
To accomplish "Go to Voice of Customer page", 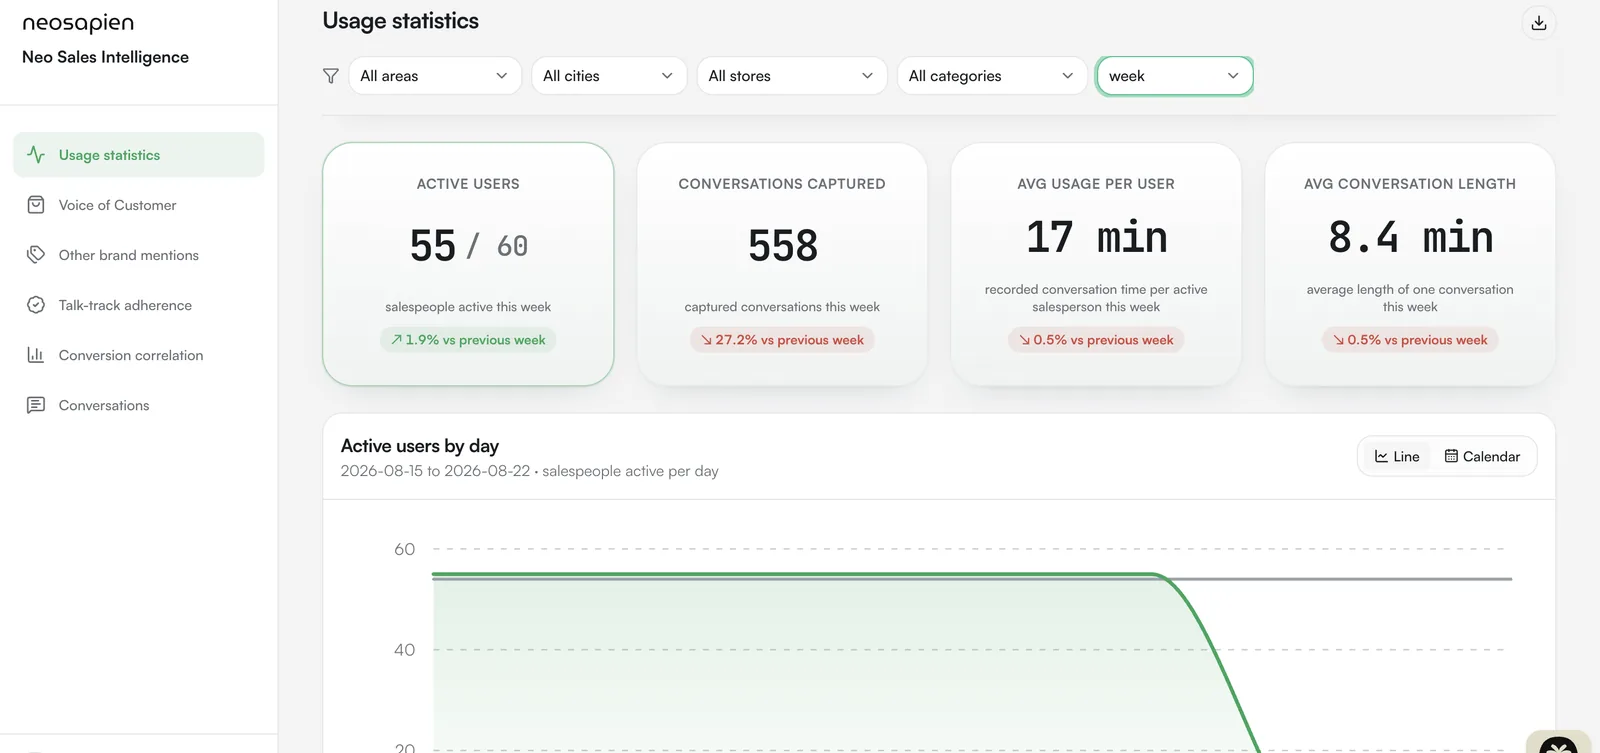I will [x=139, y=205].
